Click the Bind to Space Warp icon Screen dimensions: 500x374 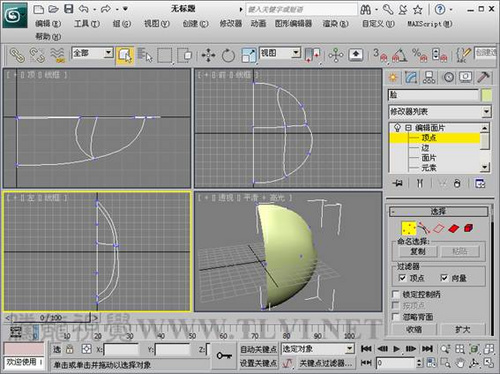tap(58, 55)
